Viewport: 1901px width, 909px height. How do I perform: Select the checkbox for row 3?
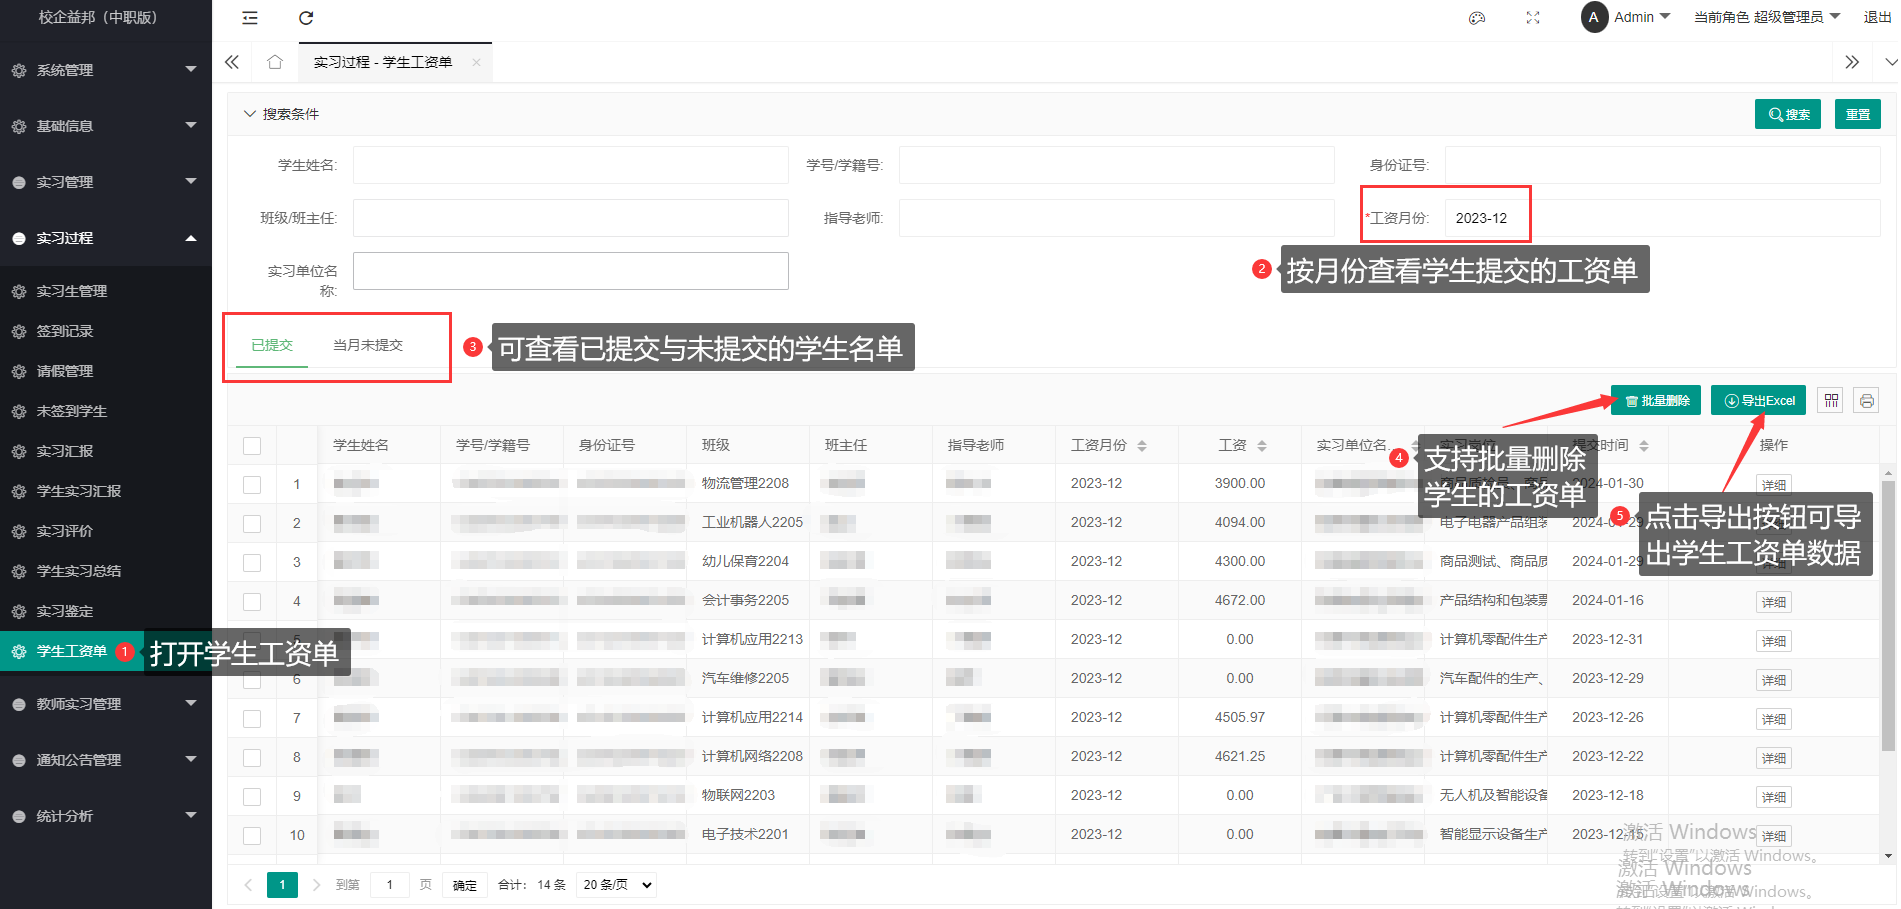coord(252,563)
